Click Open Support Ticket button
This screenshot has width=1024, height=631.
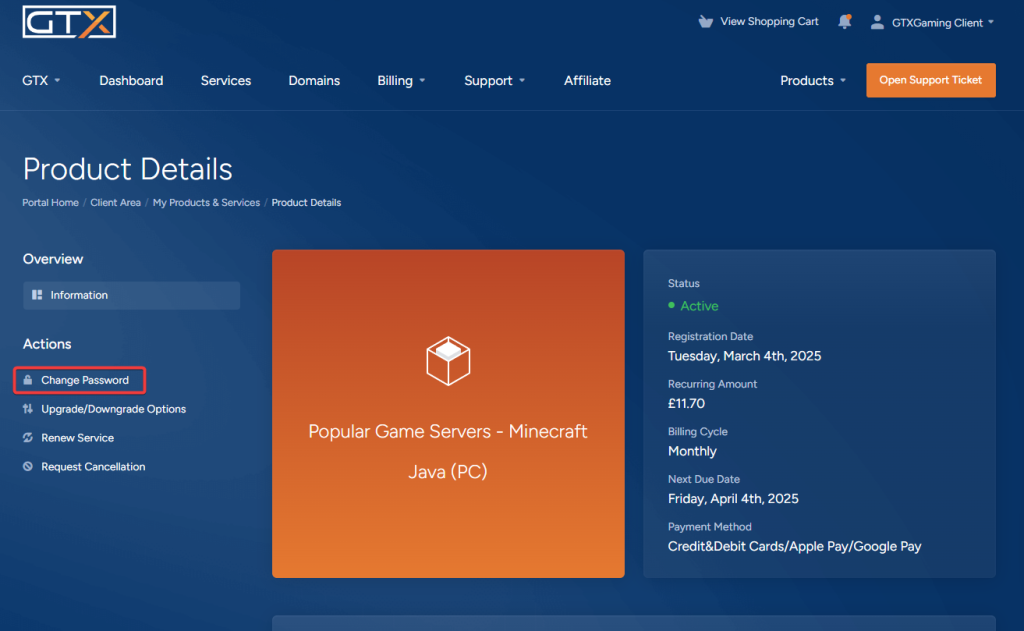click(x=931, y=80)
